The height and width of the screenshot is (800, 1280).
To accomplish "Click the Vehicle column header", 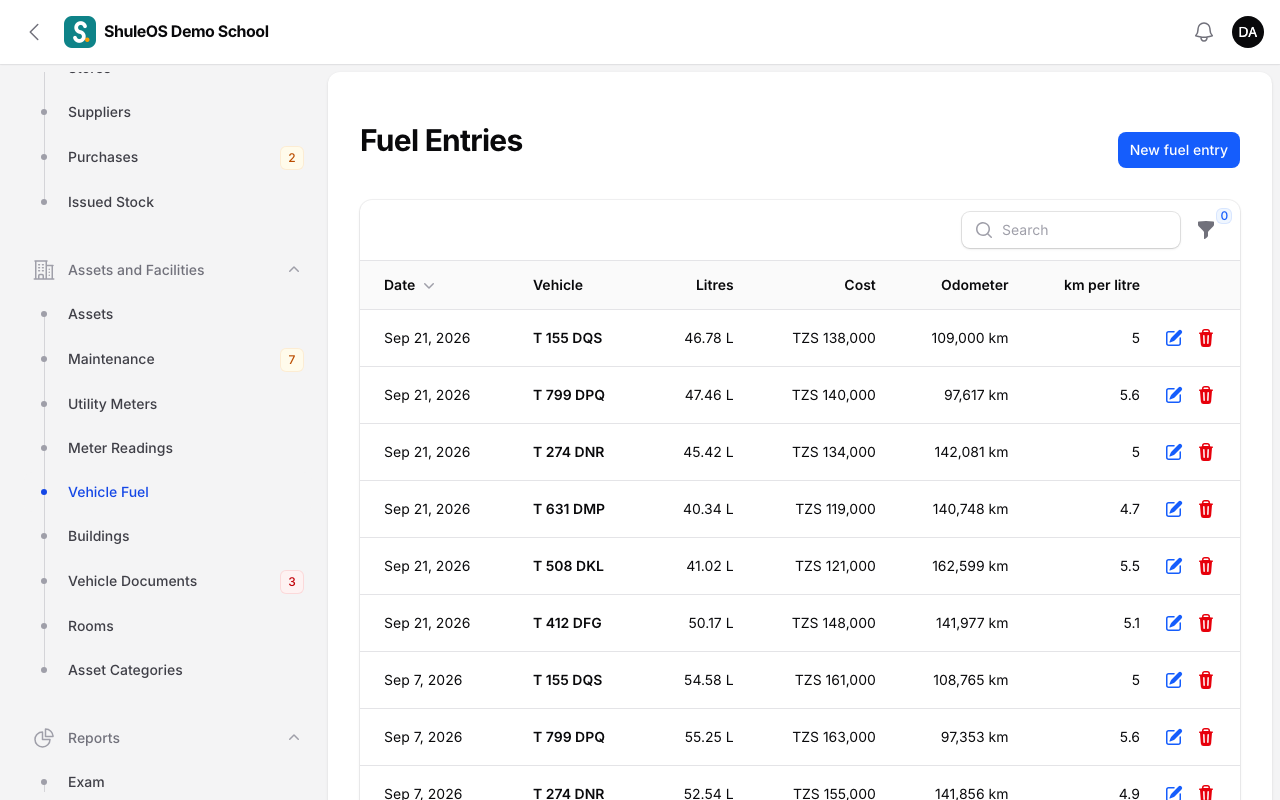I will point(558,285).
